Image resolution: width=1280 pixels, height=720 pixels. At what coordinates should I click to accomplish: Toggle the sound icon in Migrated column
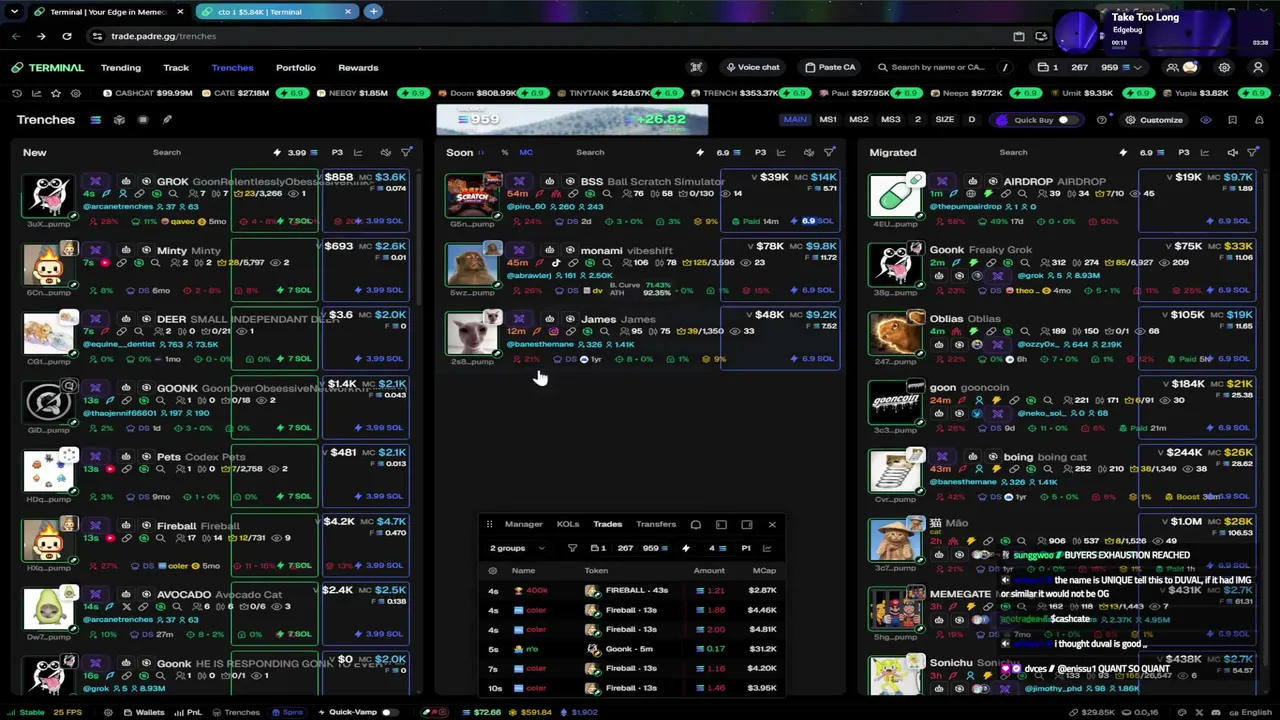coord(1232,153)
